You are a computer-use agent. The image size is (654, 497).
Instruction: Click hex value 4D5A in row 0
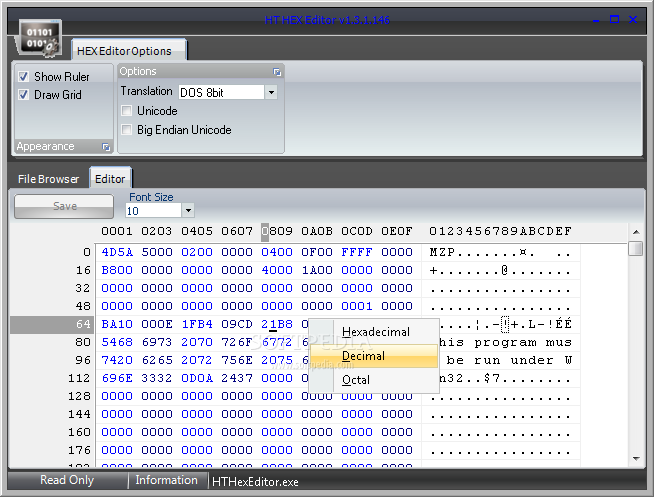(x=117, y=252)
